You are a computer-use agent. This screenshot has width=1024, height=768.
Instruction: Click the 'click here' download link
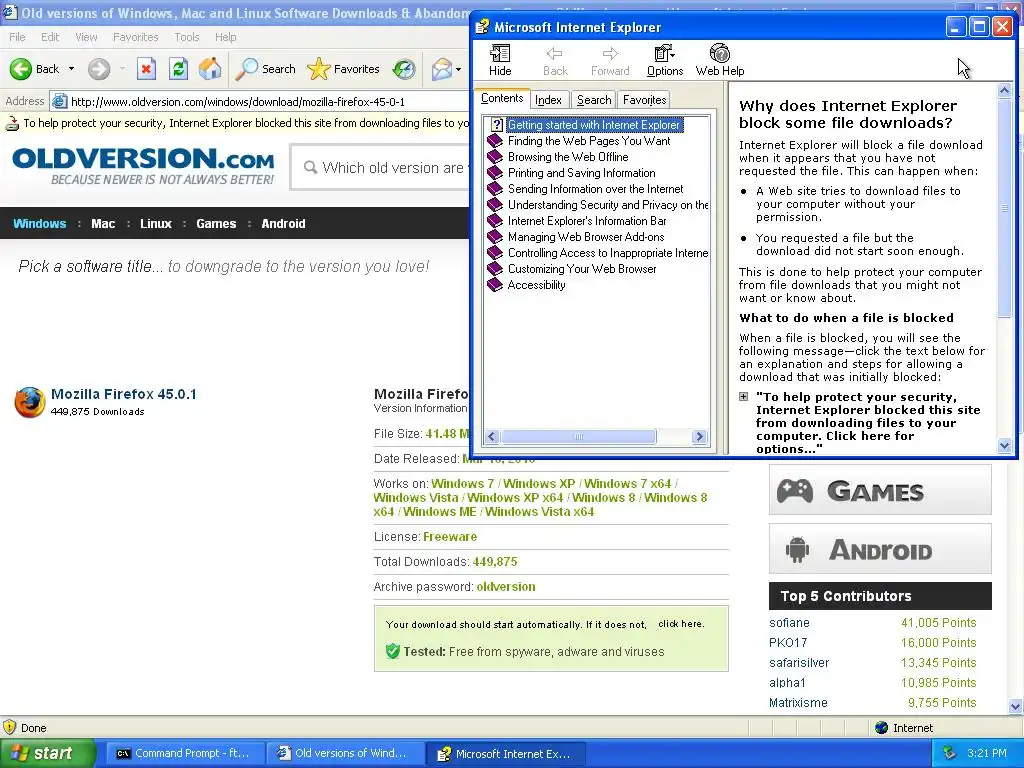[x=680, y=624]
